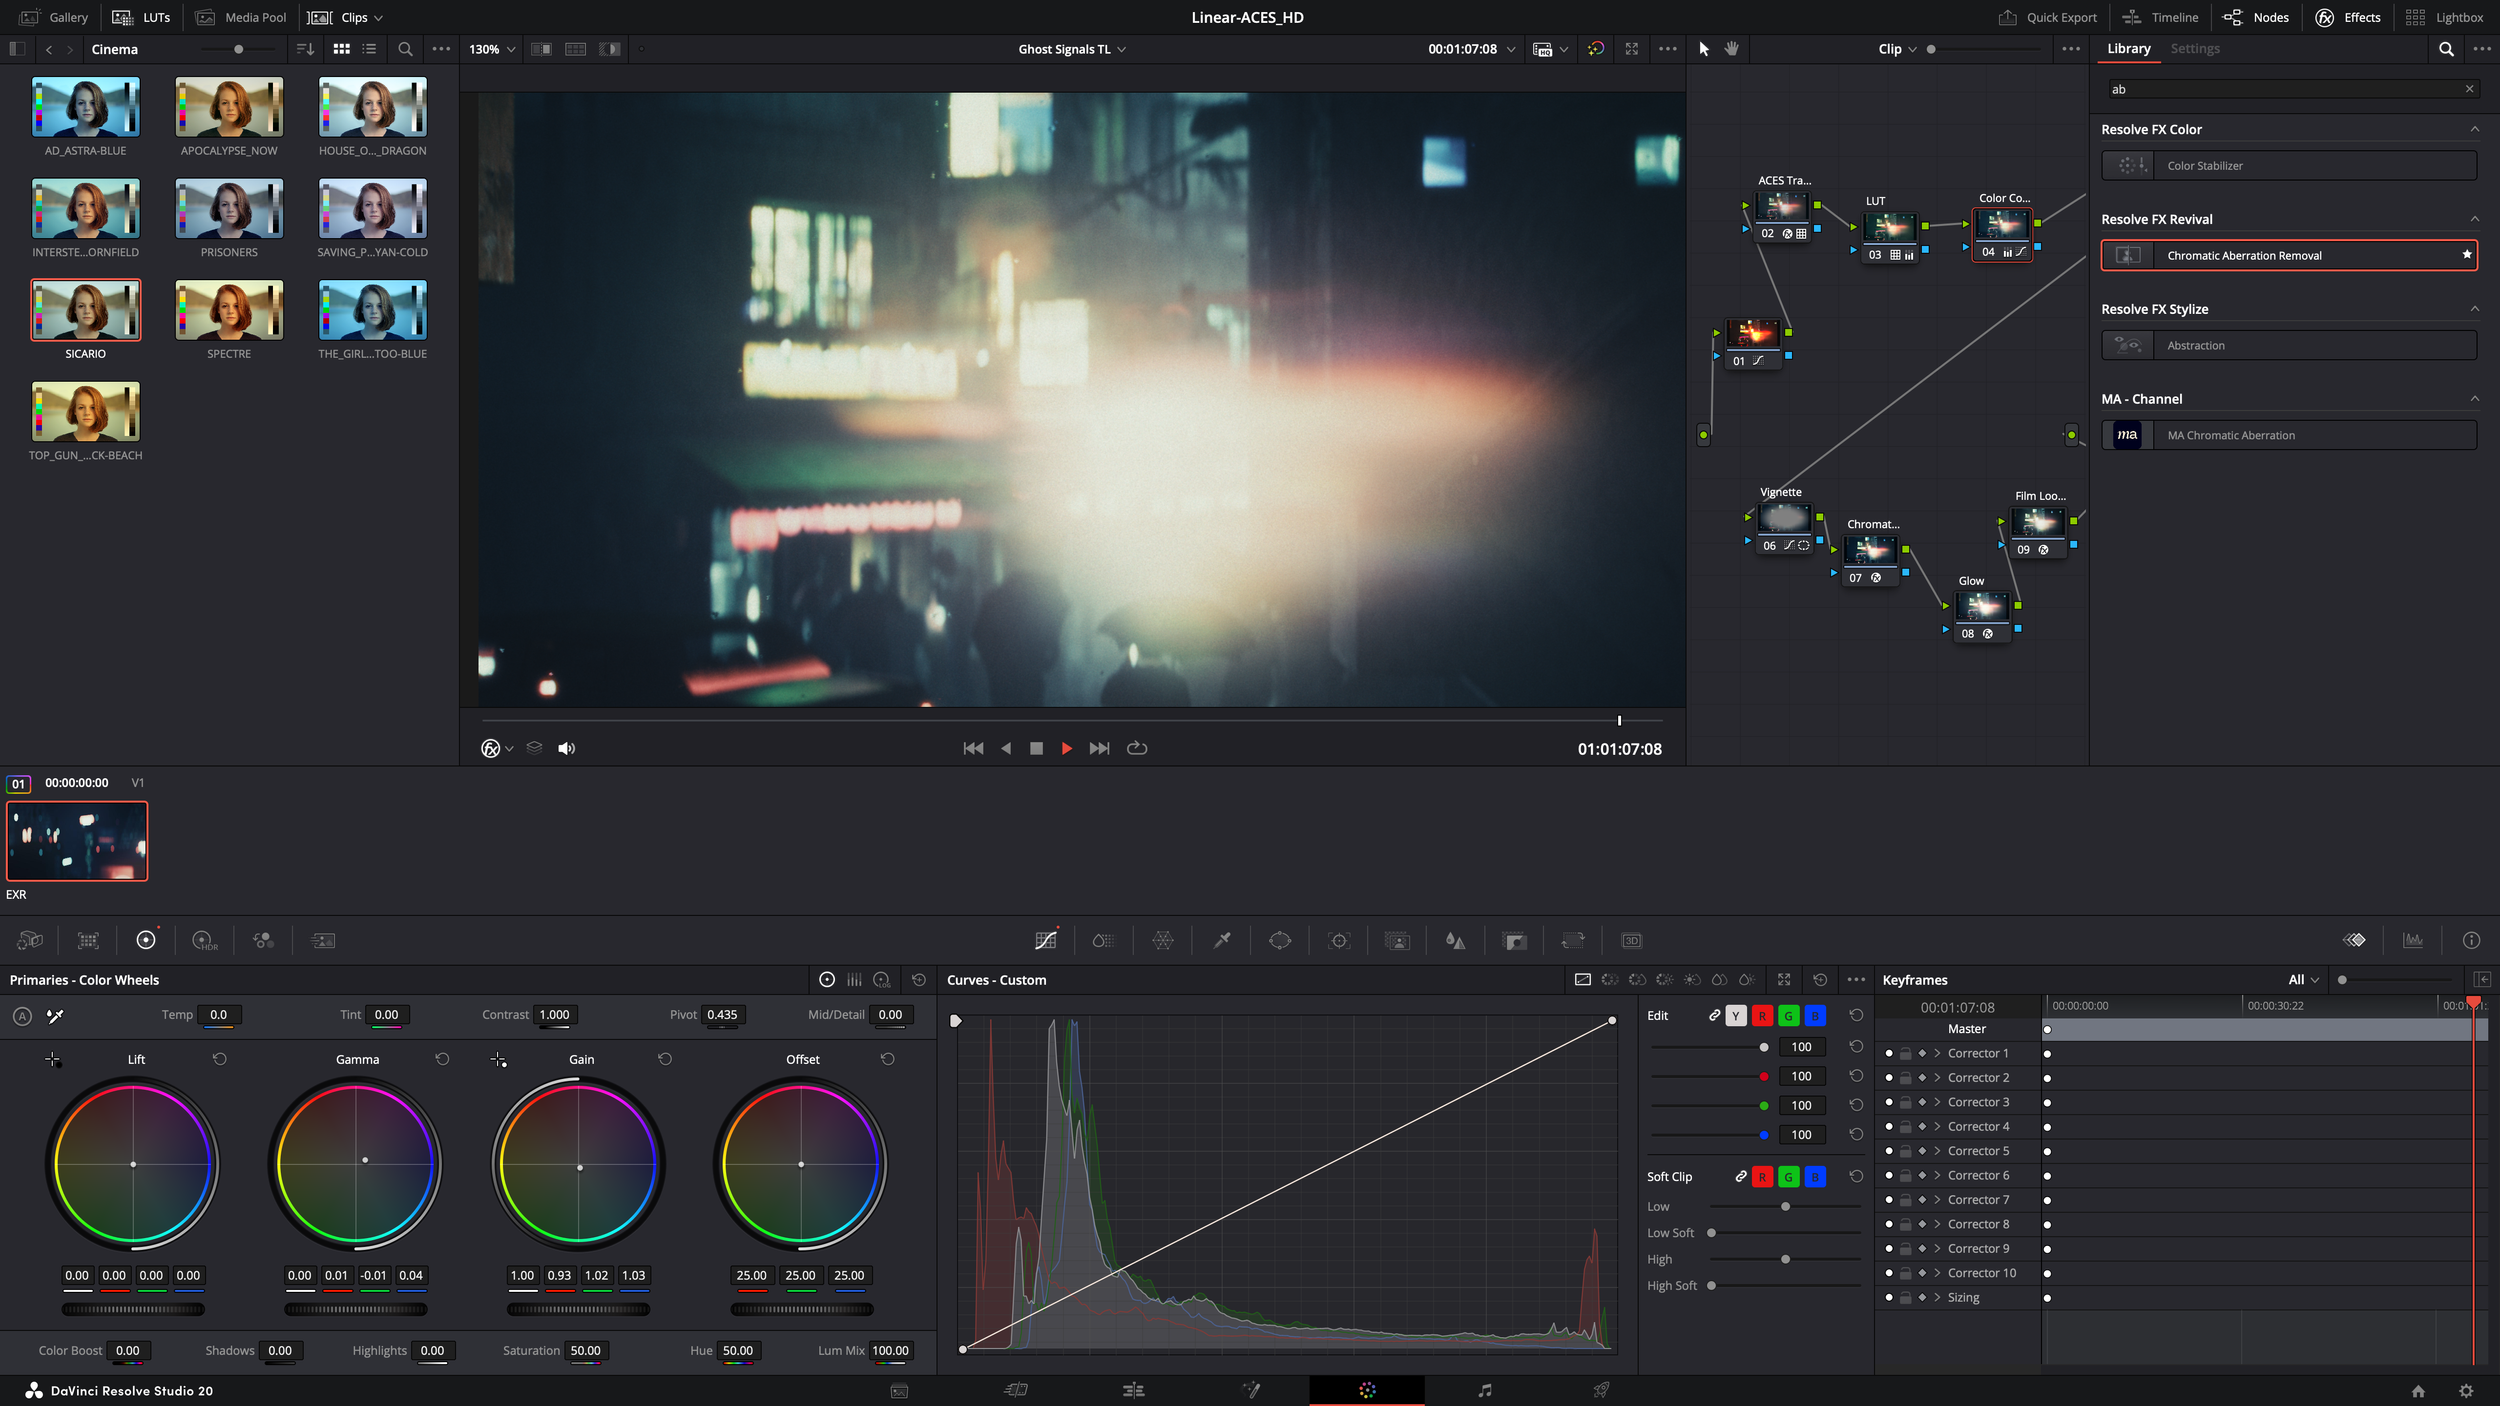Enable the red channel curve edit button
Screen dimensions: 2500x1406
(x=1762, y=1016)
